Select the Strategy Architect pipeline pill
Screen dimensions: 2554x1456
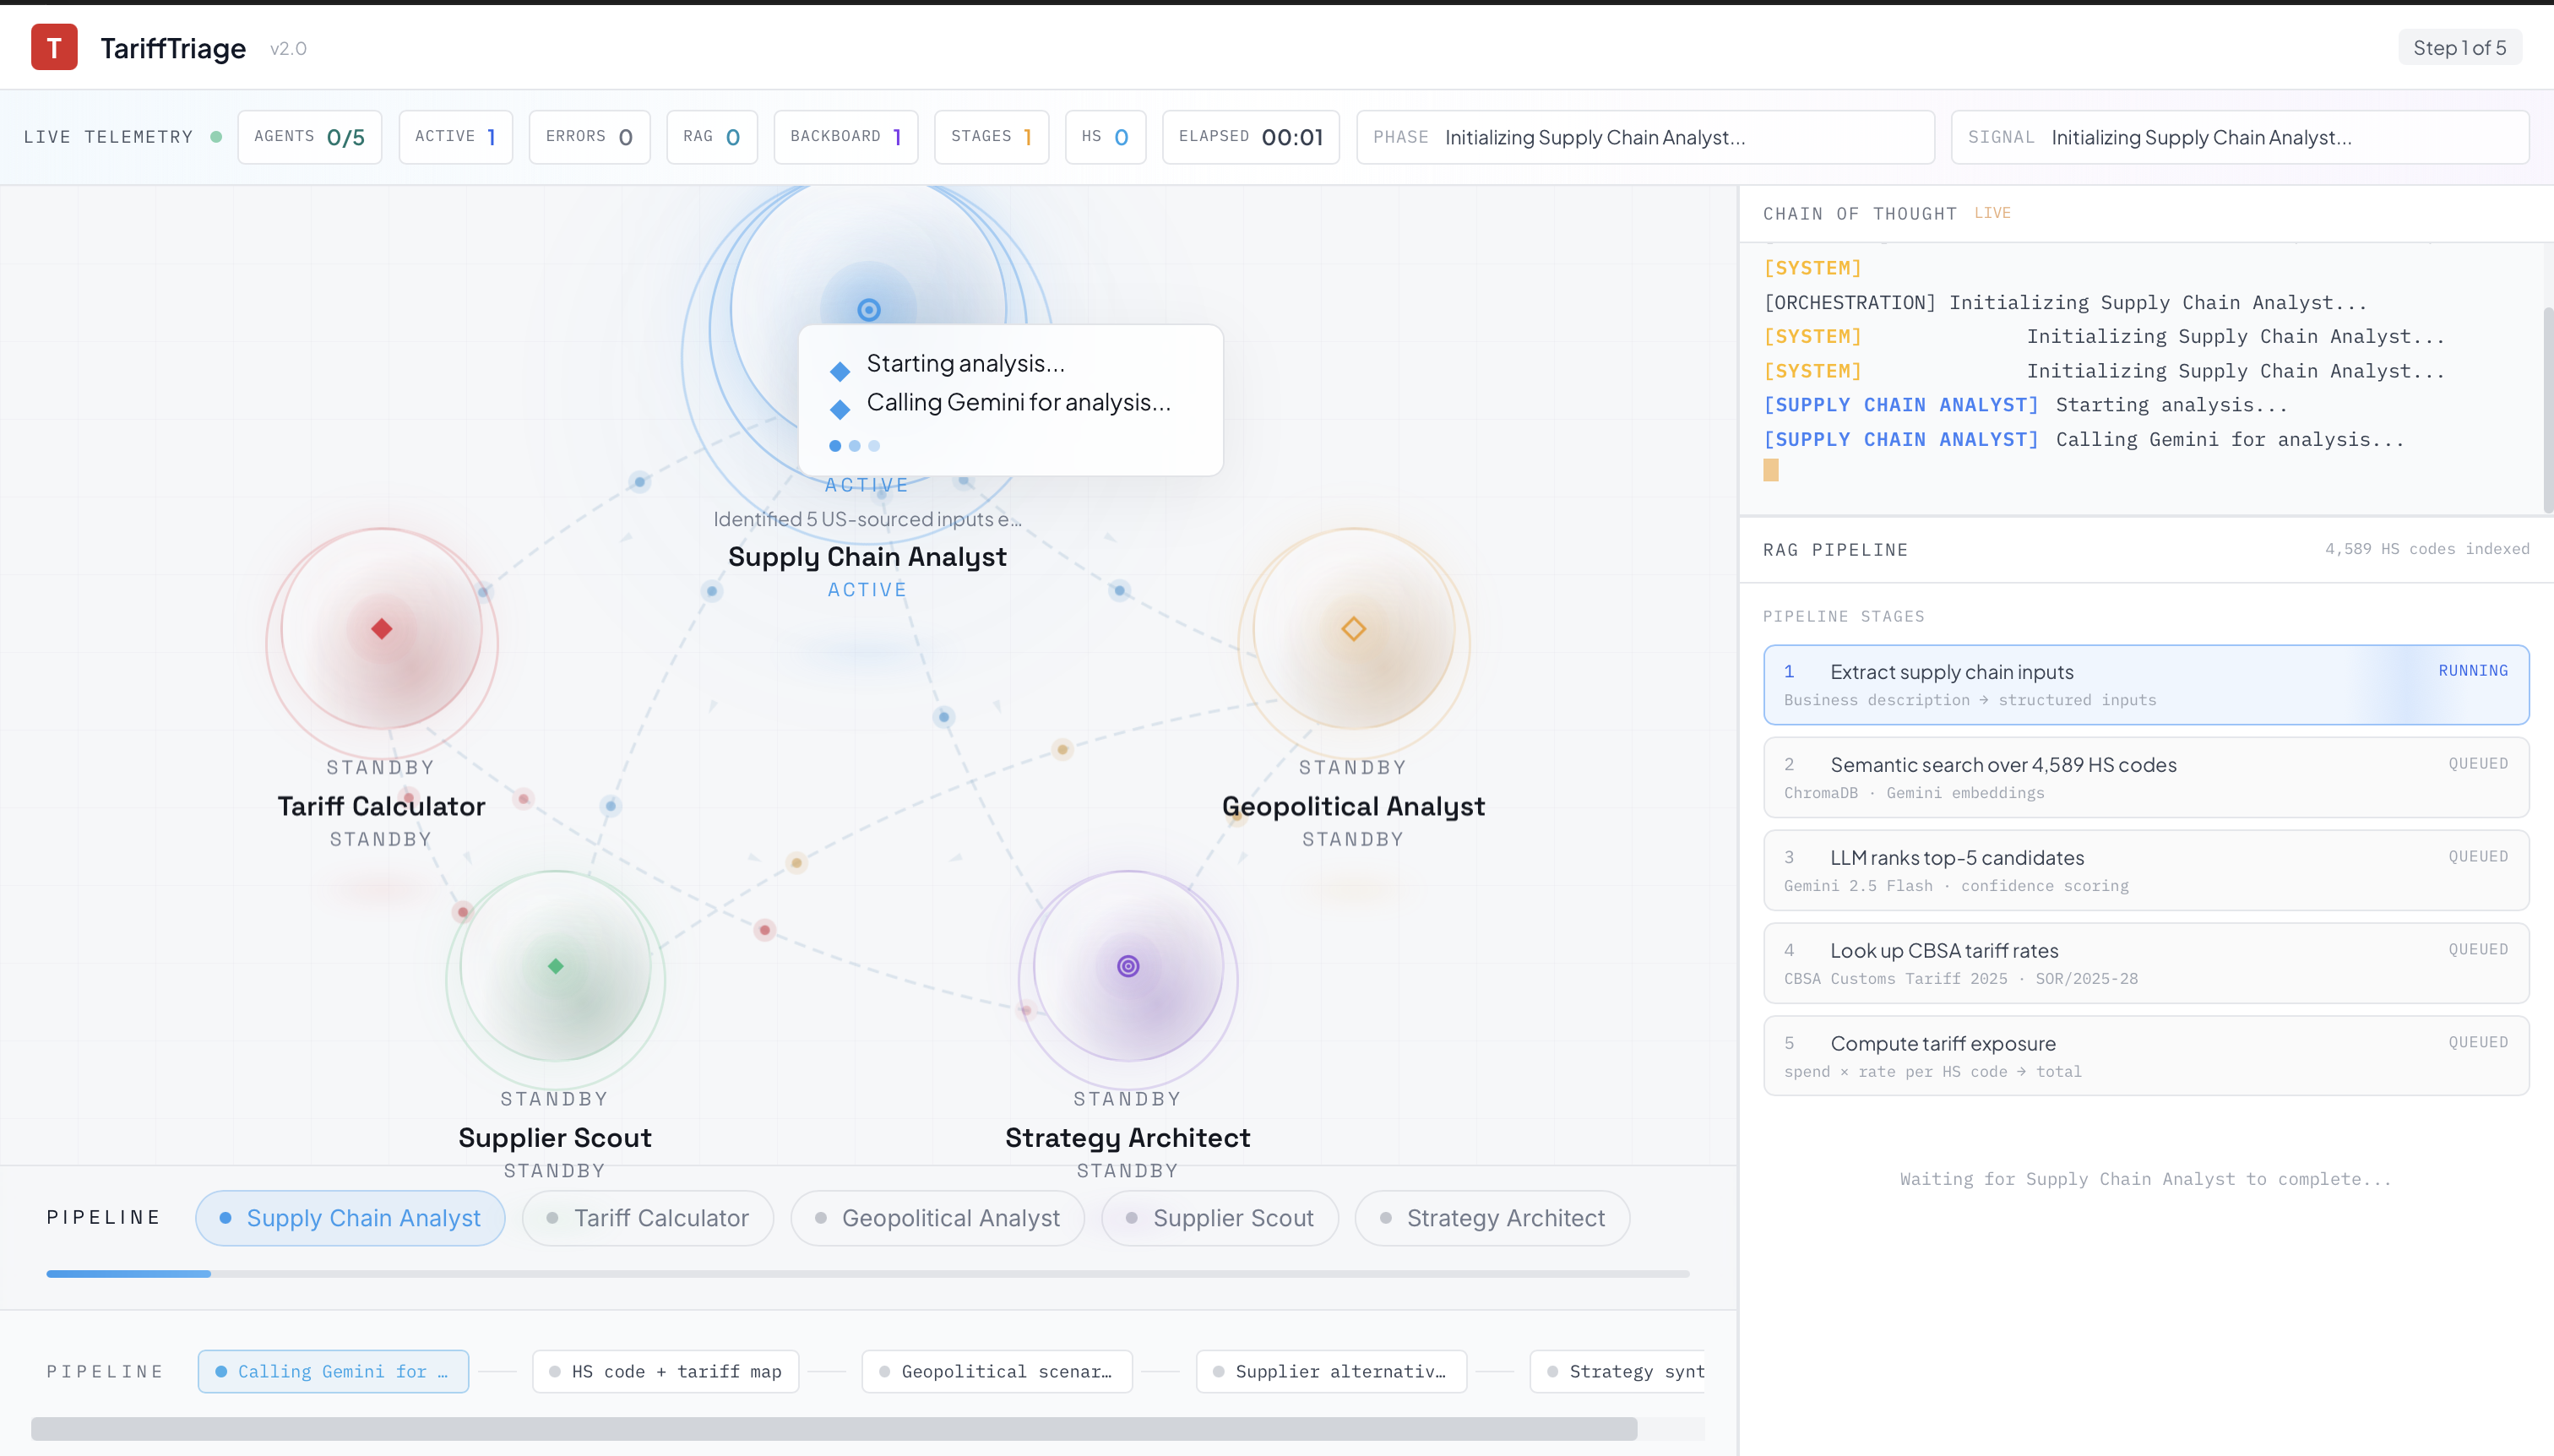[x=1492, y=1218]
